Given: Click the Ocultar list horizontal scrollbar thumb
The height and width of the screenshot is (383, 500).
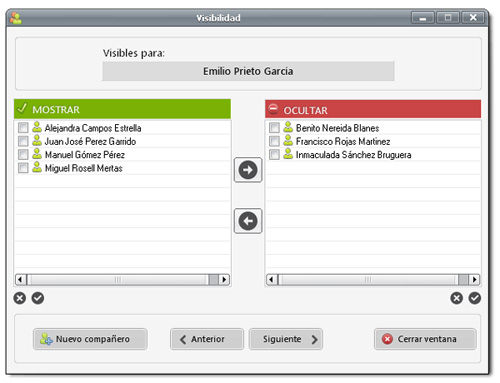Looking at the screenshot, I should (368, 279).
